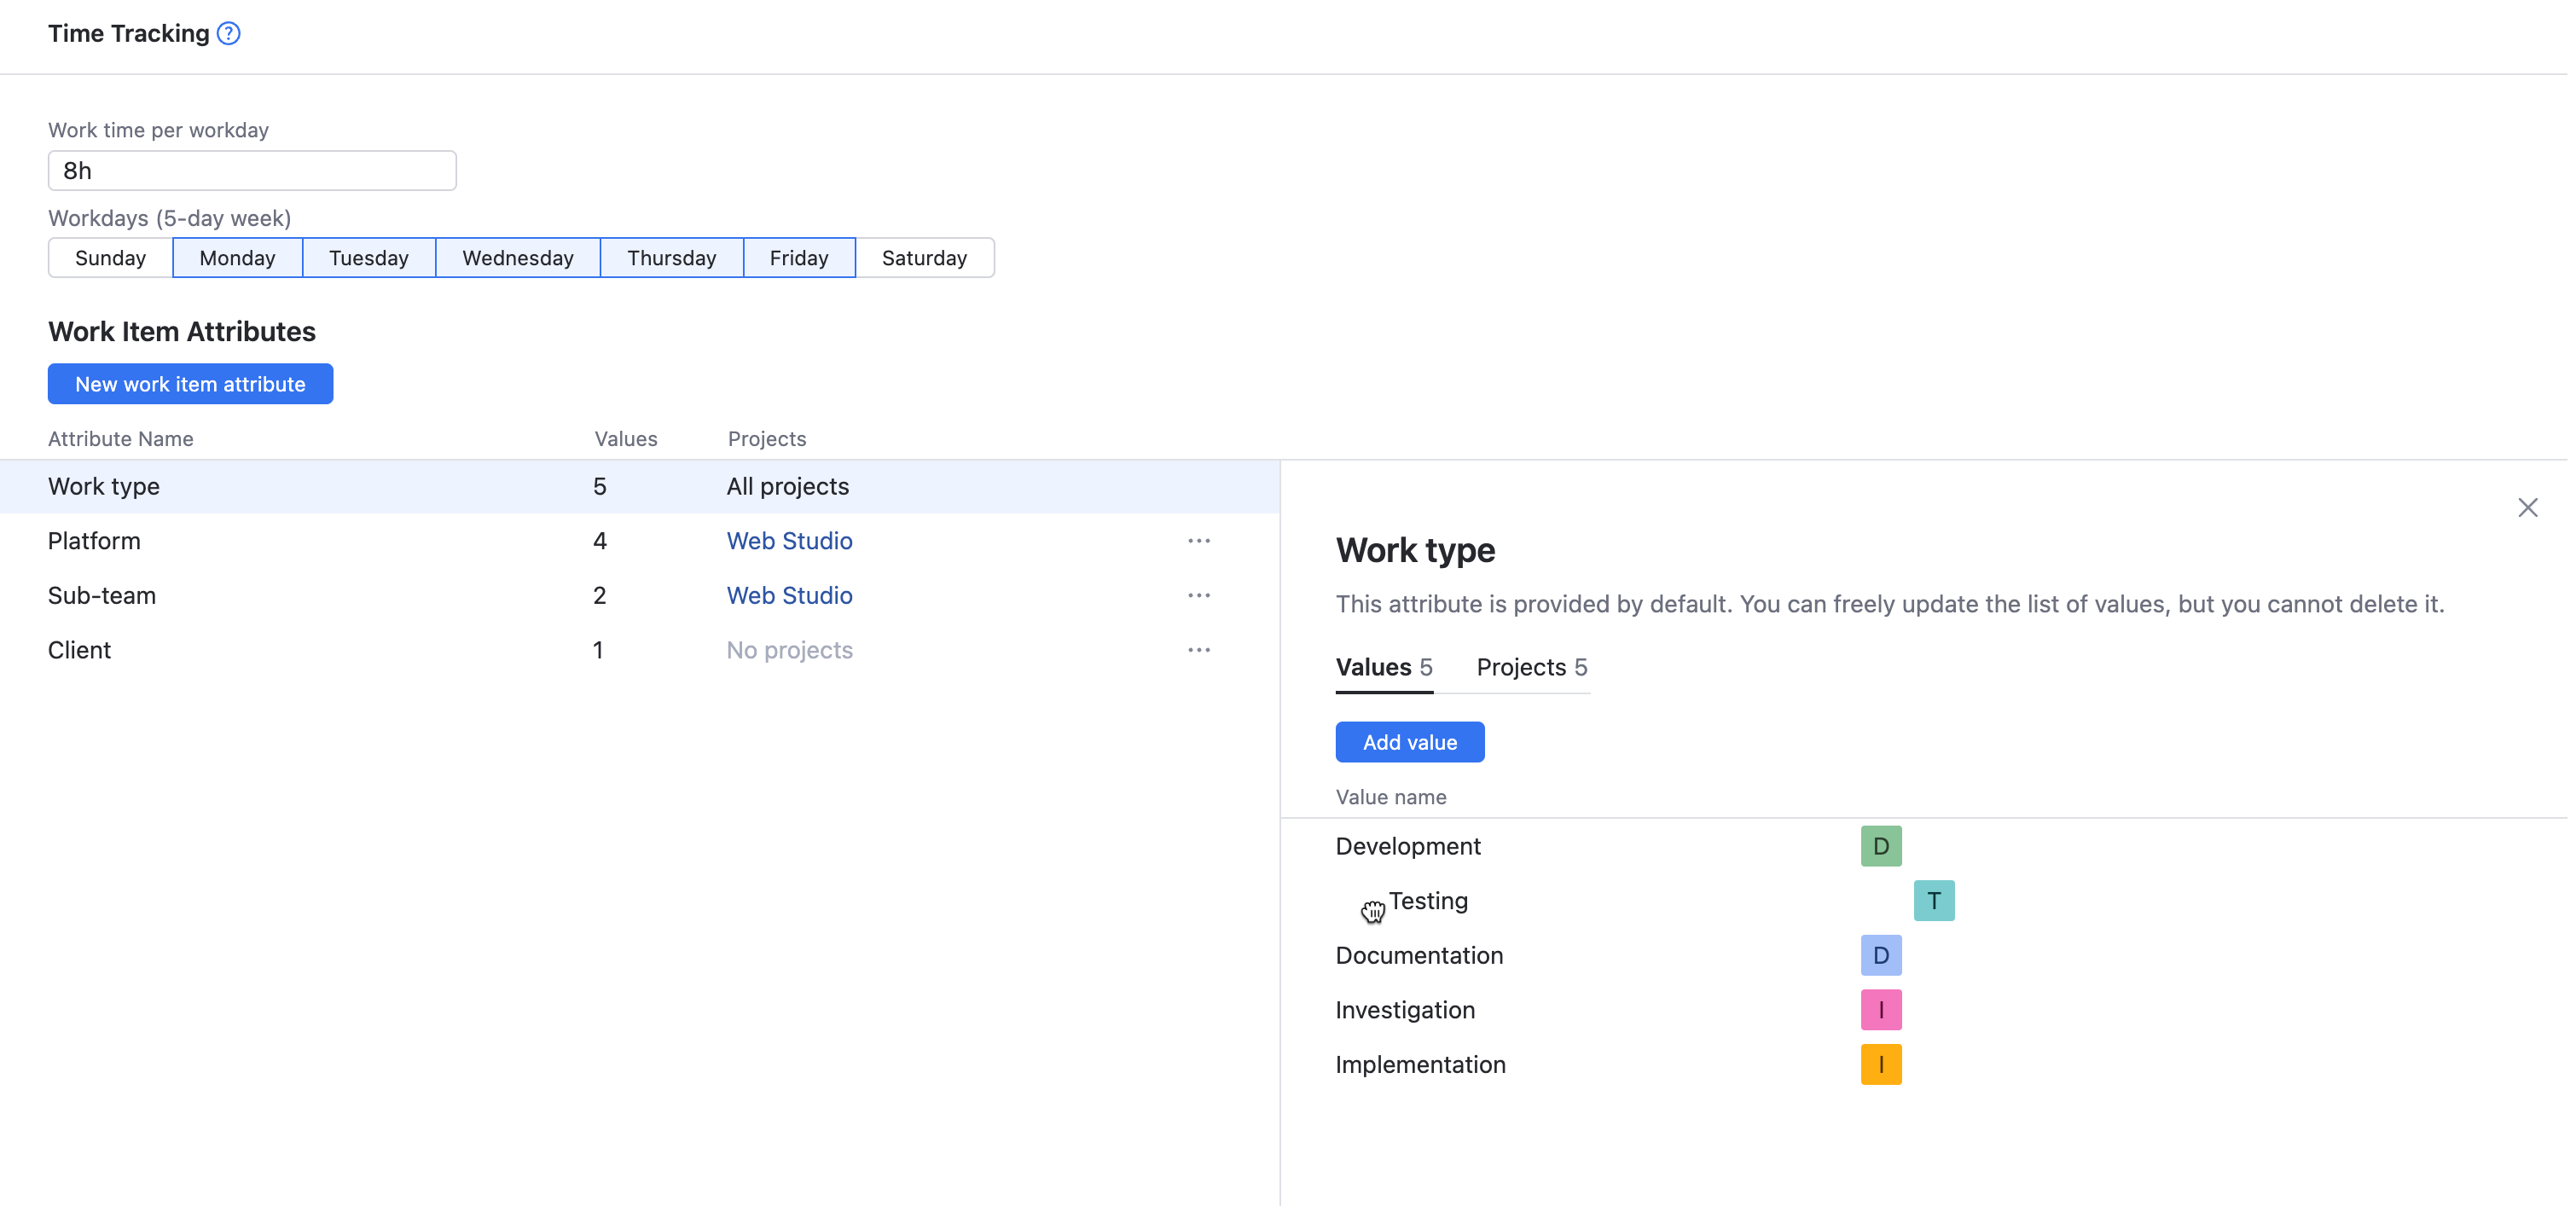Toggle Saturday as a workday
Viewport: 2576px width, 1206px height.
click(923, 258)
